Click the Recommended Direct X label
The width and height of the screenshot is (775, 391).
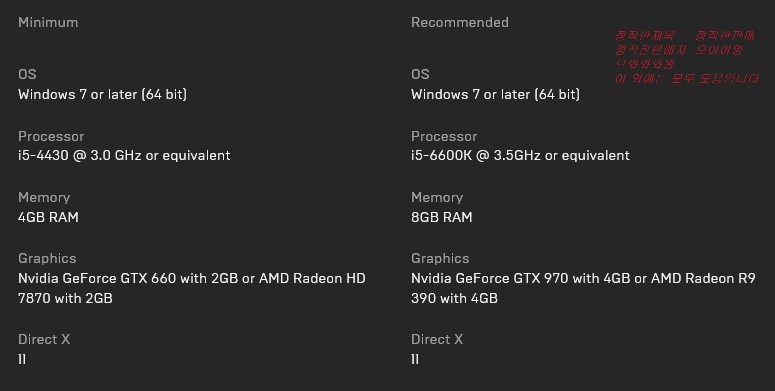click(437, 339)
